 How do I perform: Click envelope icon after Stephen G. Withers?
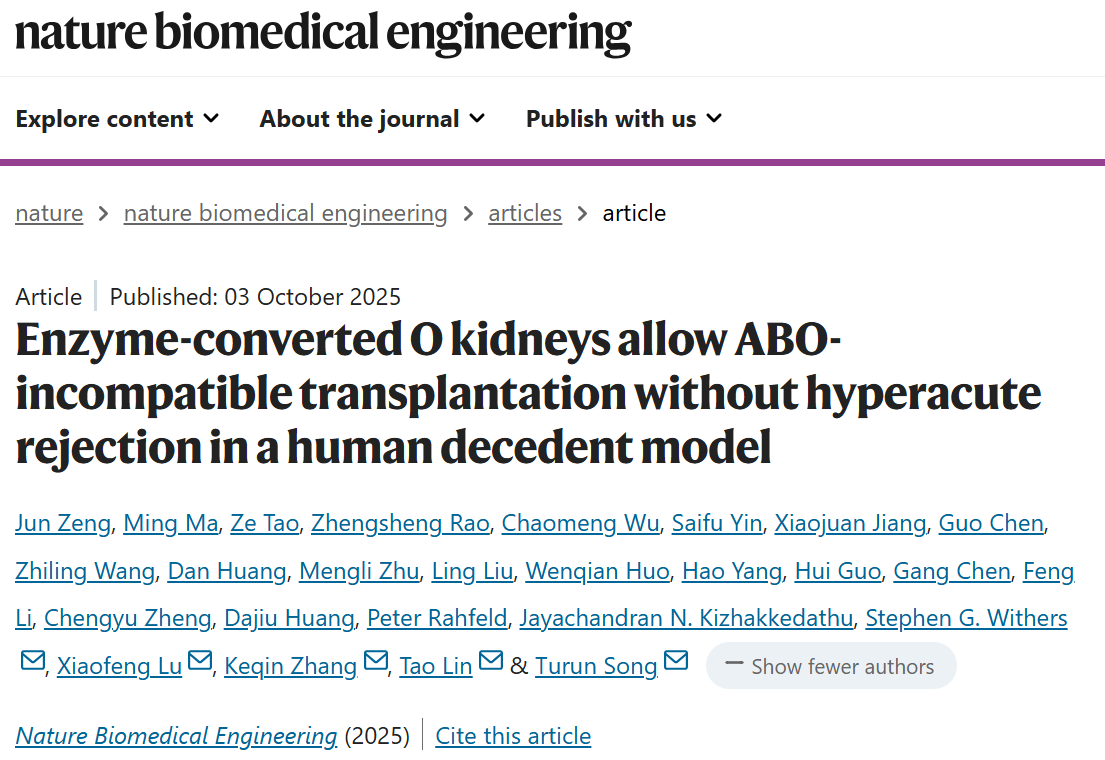32,661
